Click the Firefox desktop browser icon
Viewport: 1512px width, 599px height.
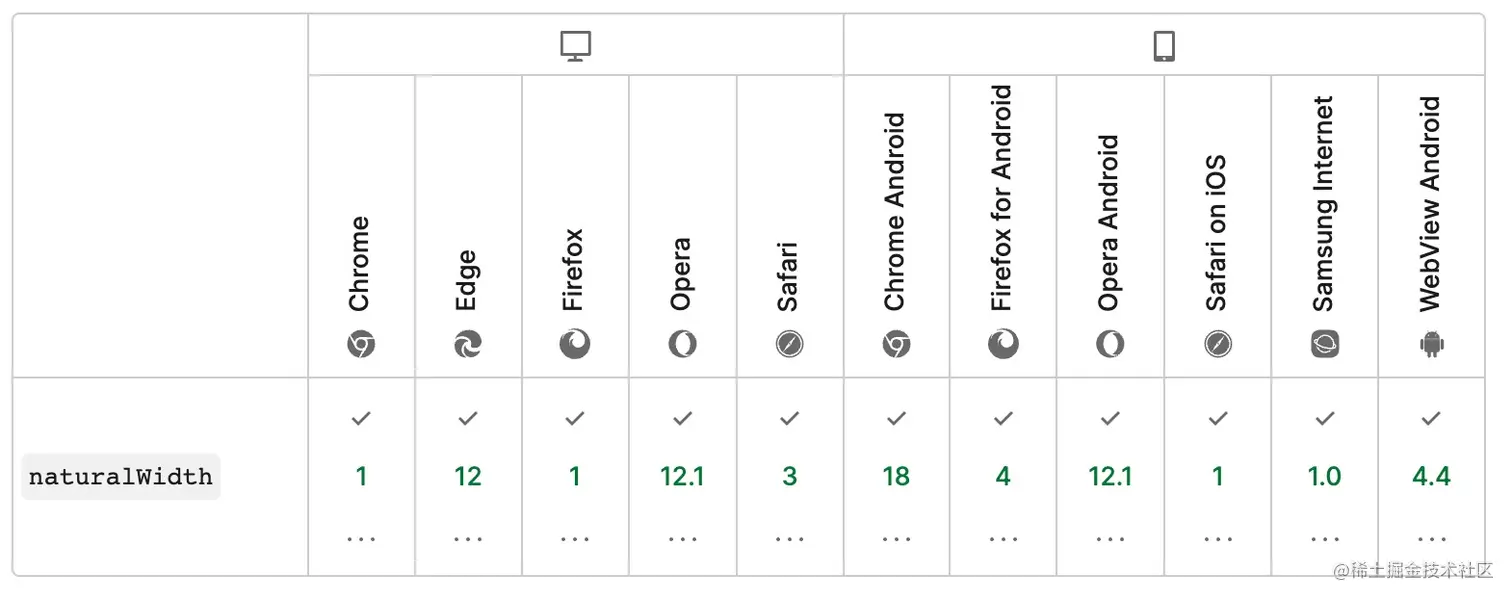(x=575, y=345)
